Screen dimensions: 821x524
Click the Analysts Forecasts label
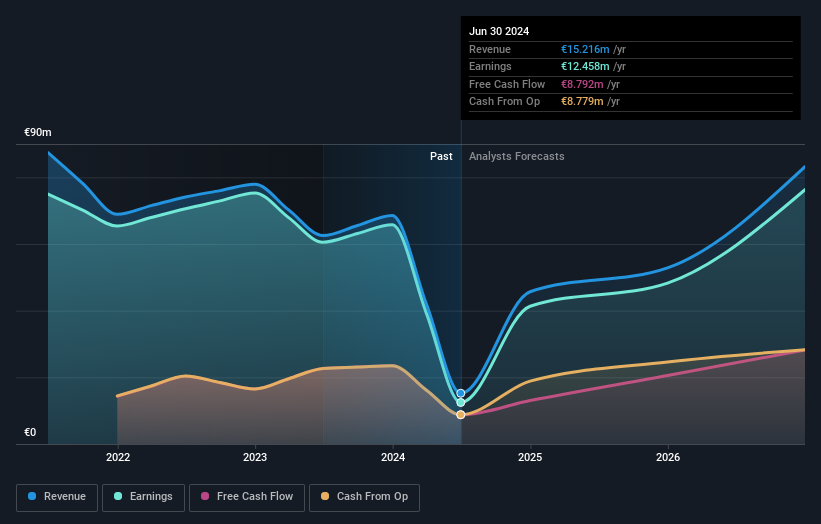pos(516,156)
